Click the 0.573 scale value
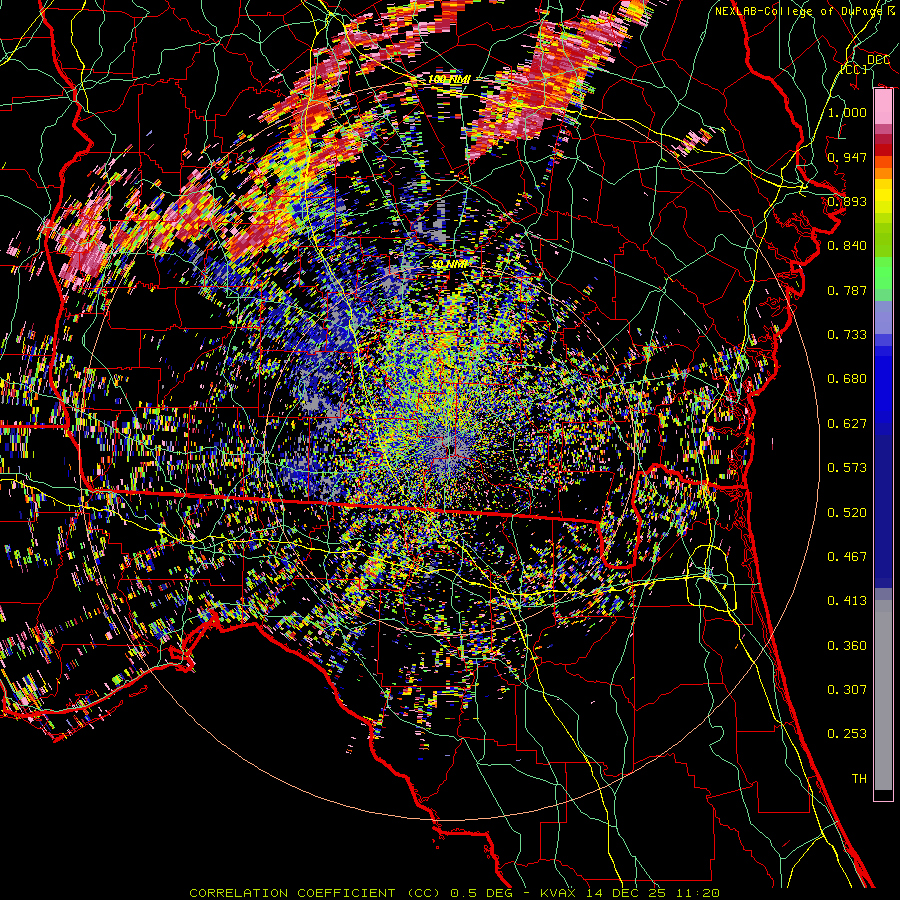Screen dimensions: 900x900 [847, 468]
